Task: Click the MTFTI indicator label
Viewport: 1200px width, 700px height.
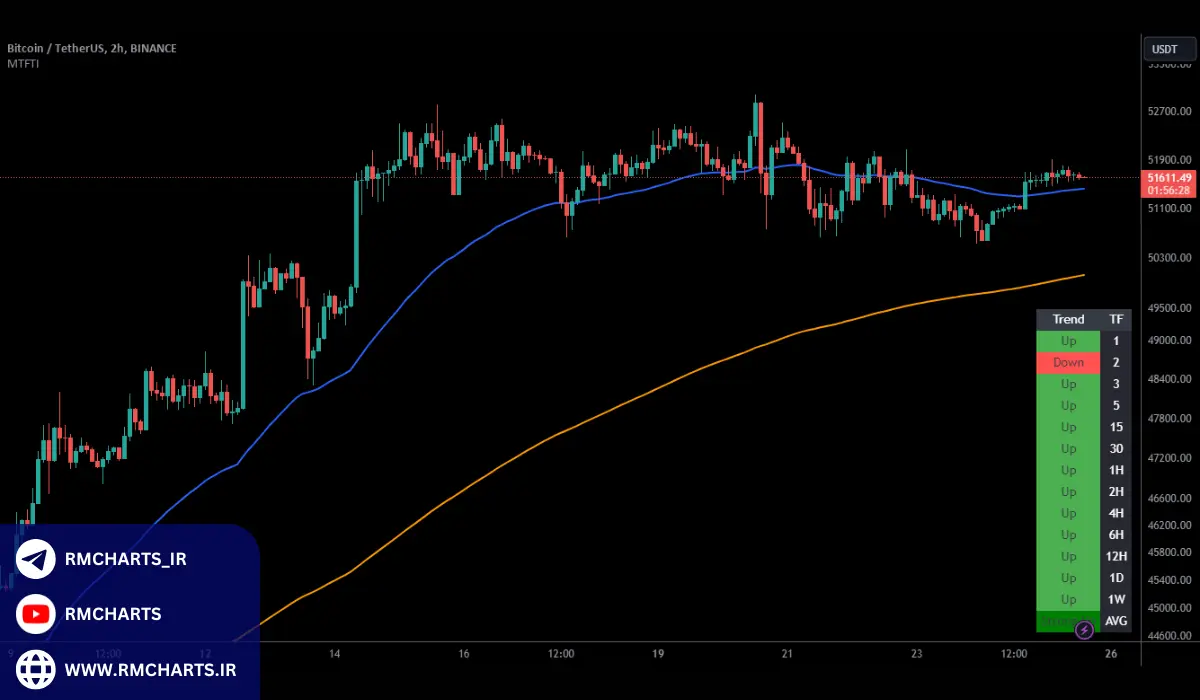Action: click(x=22, y=64)
